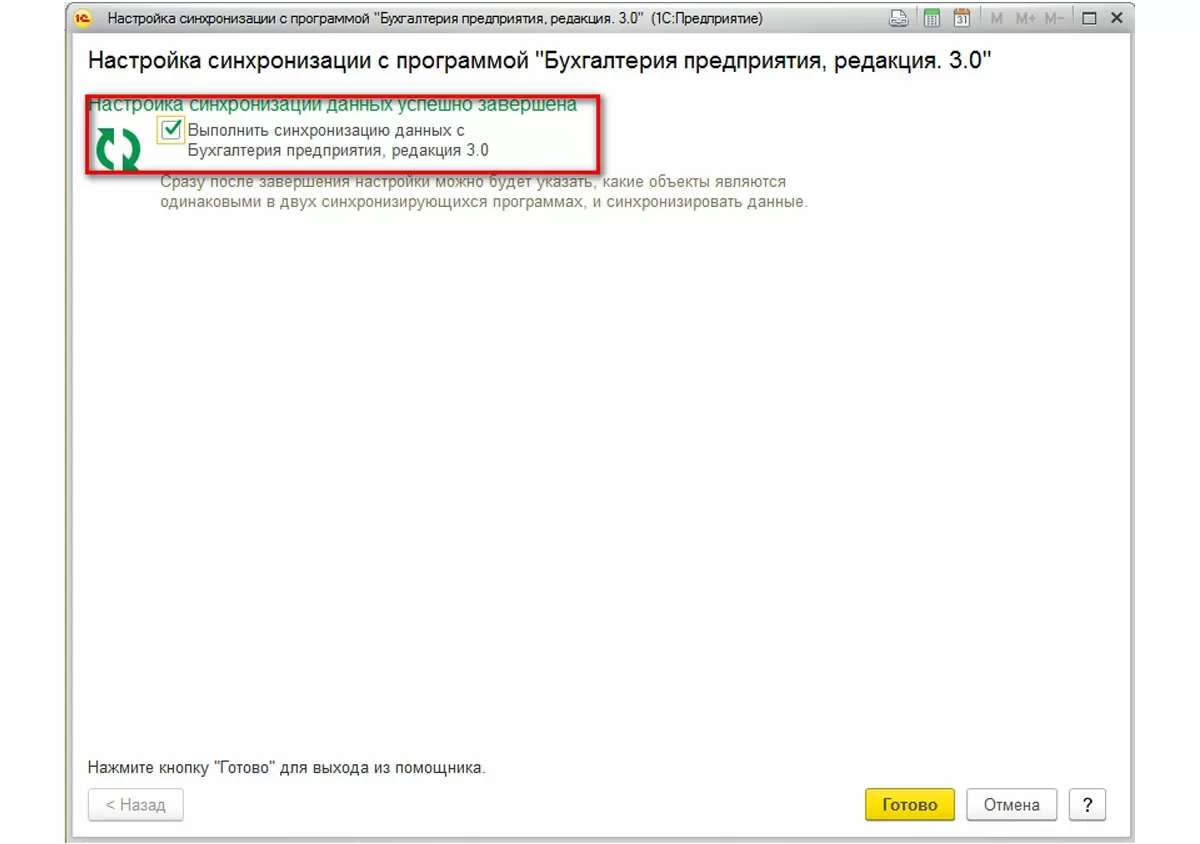Click the M memory button

click(x=996, y=18)
